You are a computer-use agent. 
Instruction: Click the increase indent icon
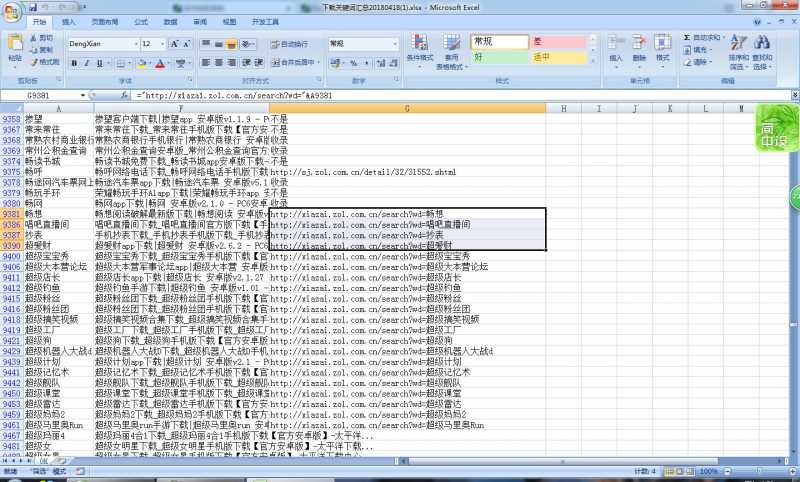pyautogui.click(x=259, y=62)
